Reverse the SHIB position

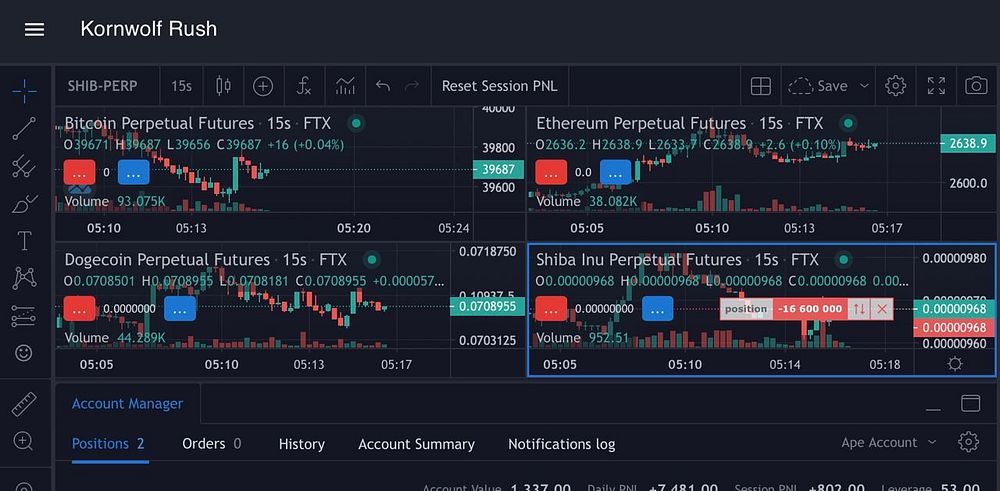click(859, 309)
